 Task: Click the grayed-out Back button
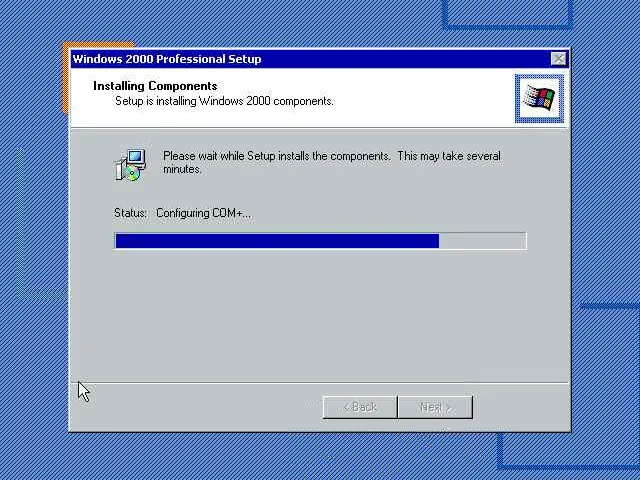click(360, 407)
